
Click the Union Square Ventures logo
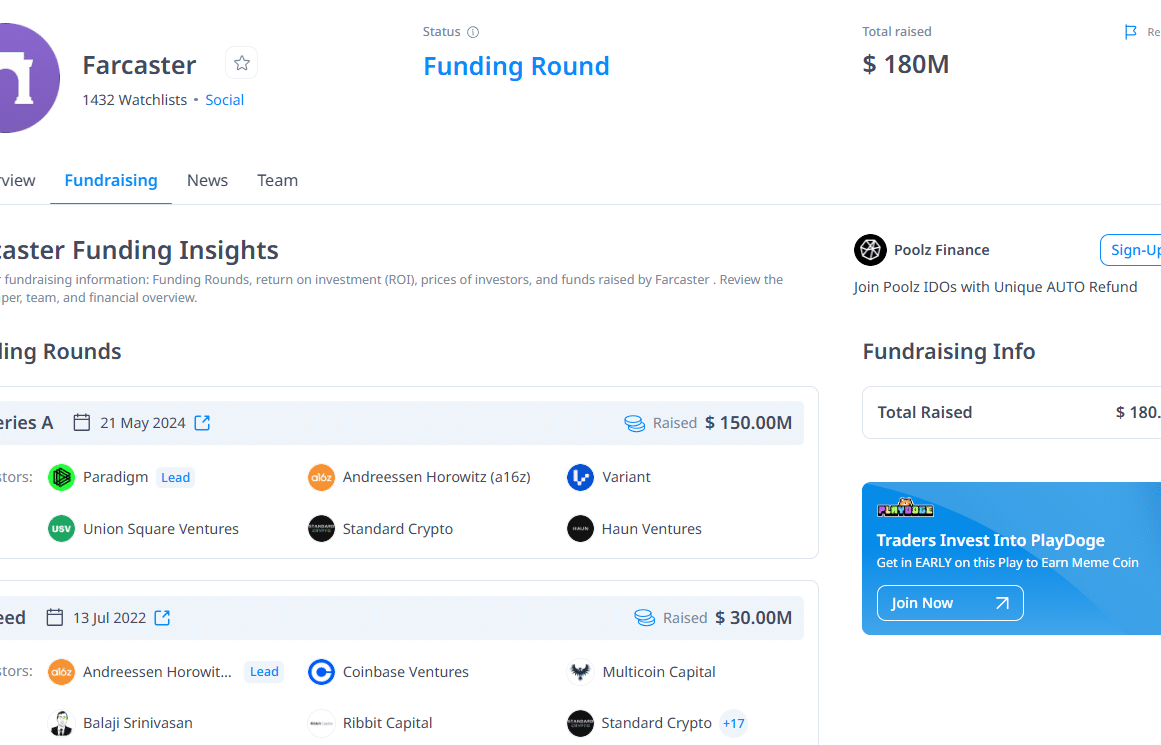click(61, 529)
